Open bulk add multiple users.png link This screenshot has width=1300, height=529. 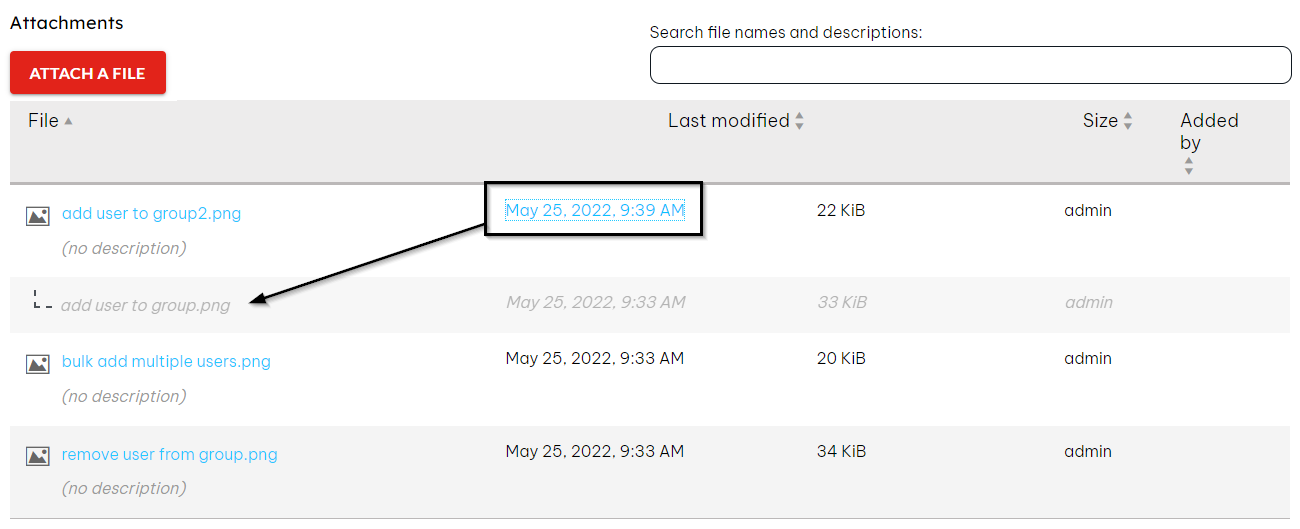pos(166,361)
